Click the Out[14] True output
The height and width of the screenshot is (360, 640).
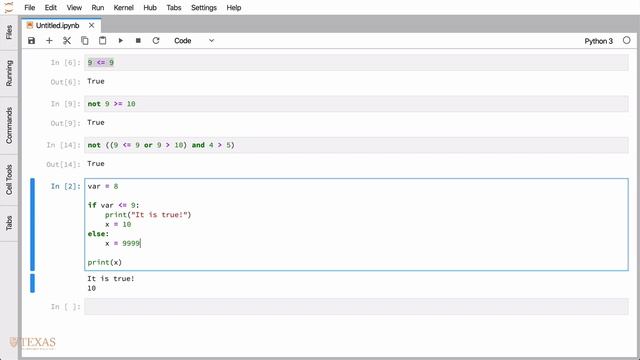(x=96, y=164)
